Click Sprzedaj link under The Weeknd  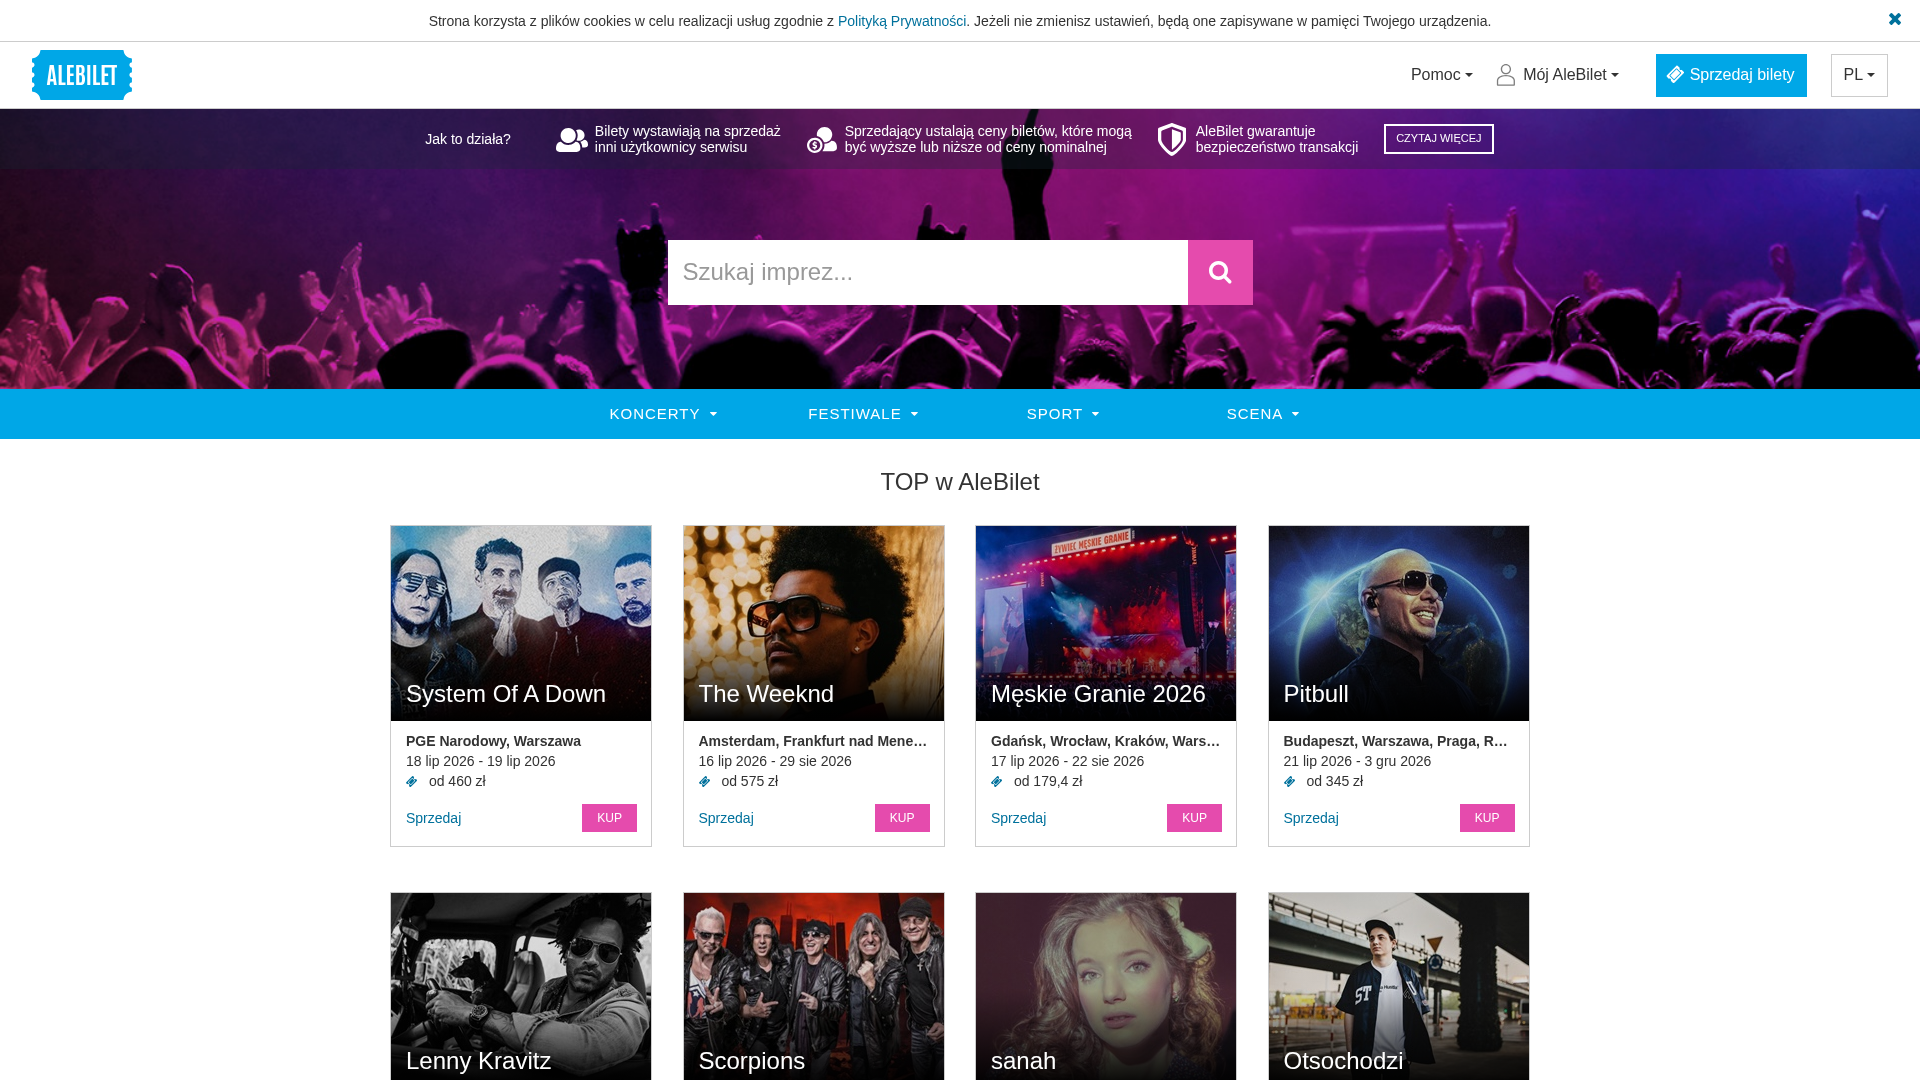coord(726,818)
